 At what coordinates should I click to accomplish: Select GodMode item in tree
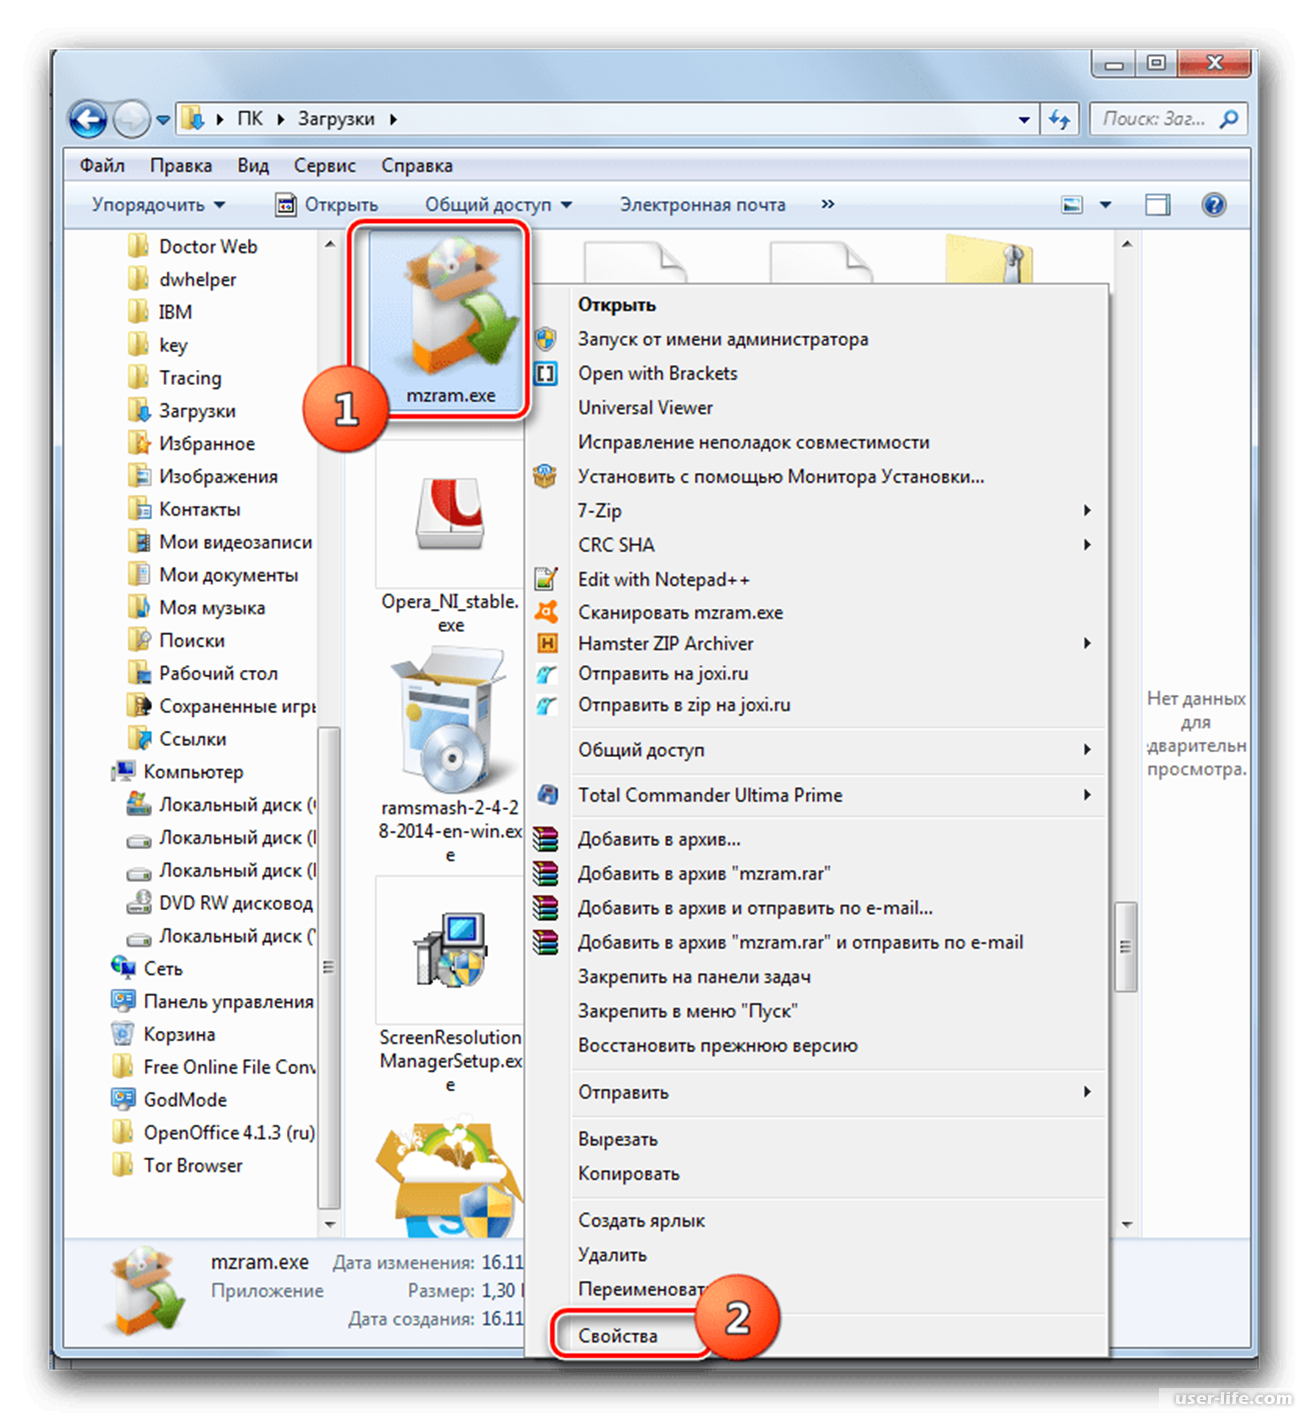[x=185, y=1100]
